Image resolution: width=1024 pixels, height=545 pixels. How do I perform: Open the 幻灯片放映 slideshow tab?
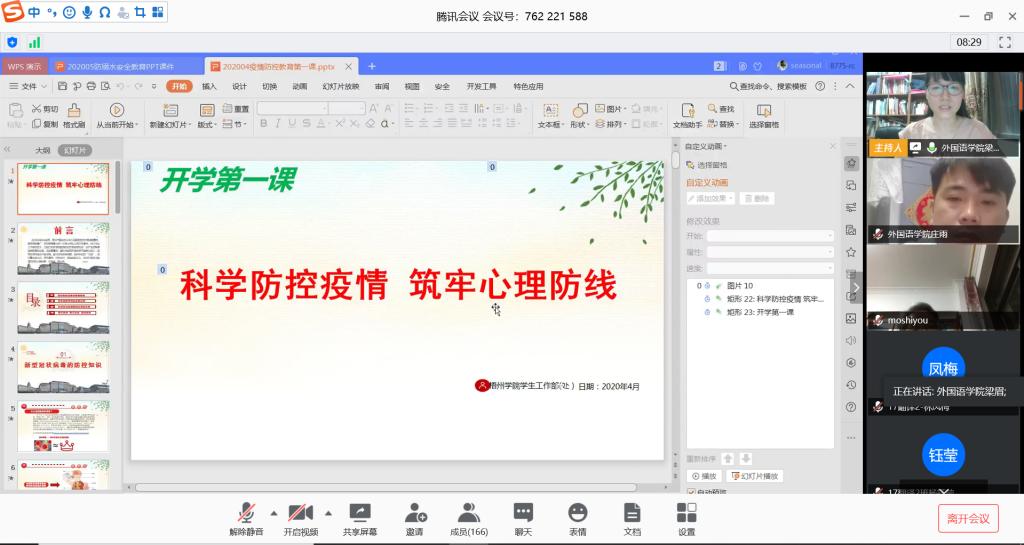tap(340, 86)
